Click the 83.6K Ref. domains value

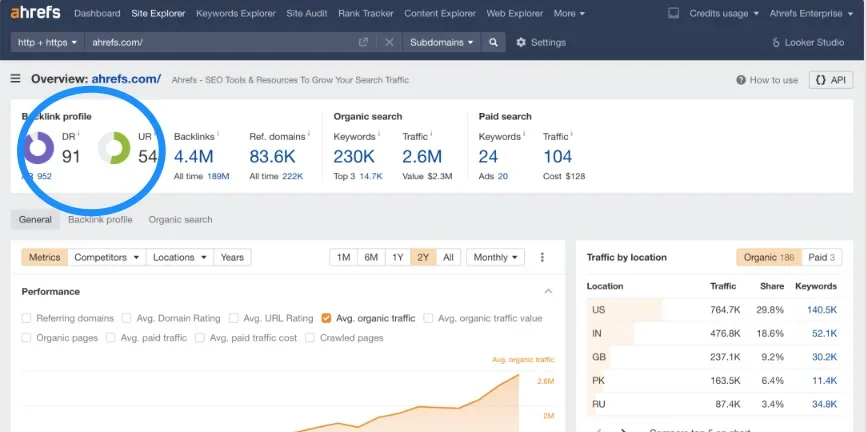coord(272,157)
